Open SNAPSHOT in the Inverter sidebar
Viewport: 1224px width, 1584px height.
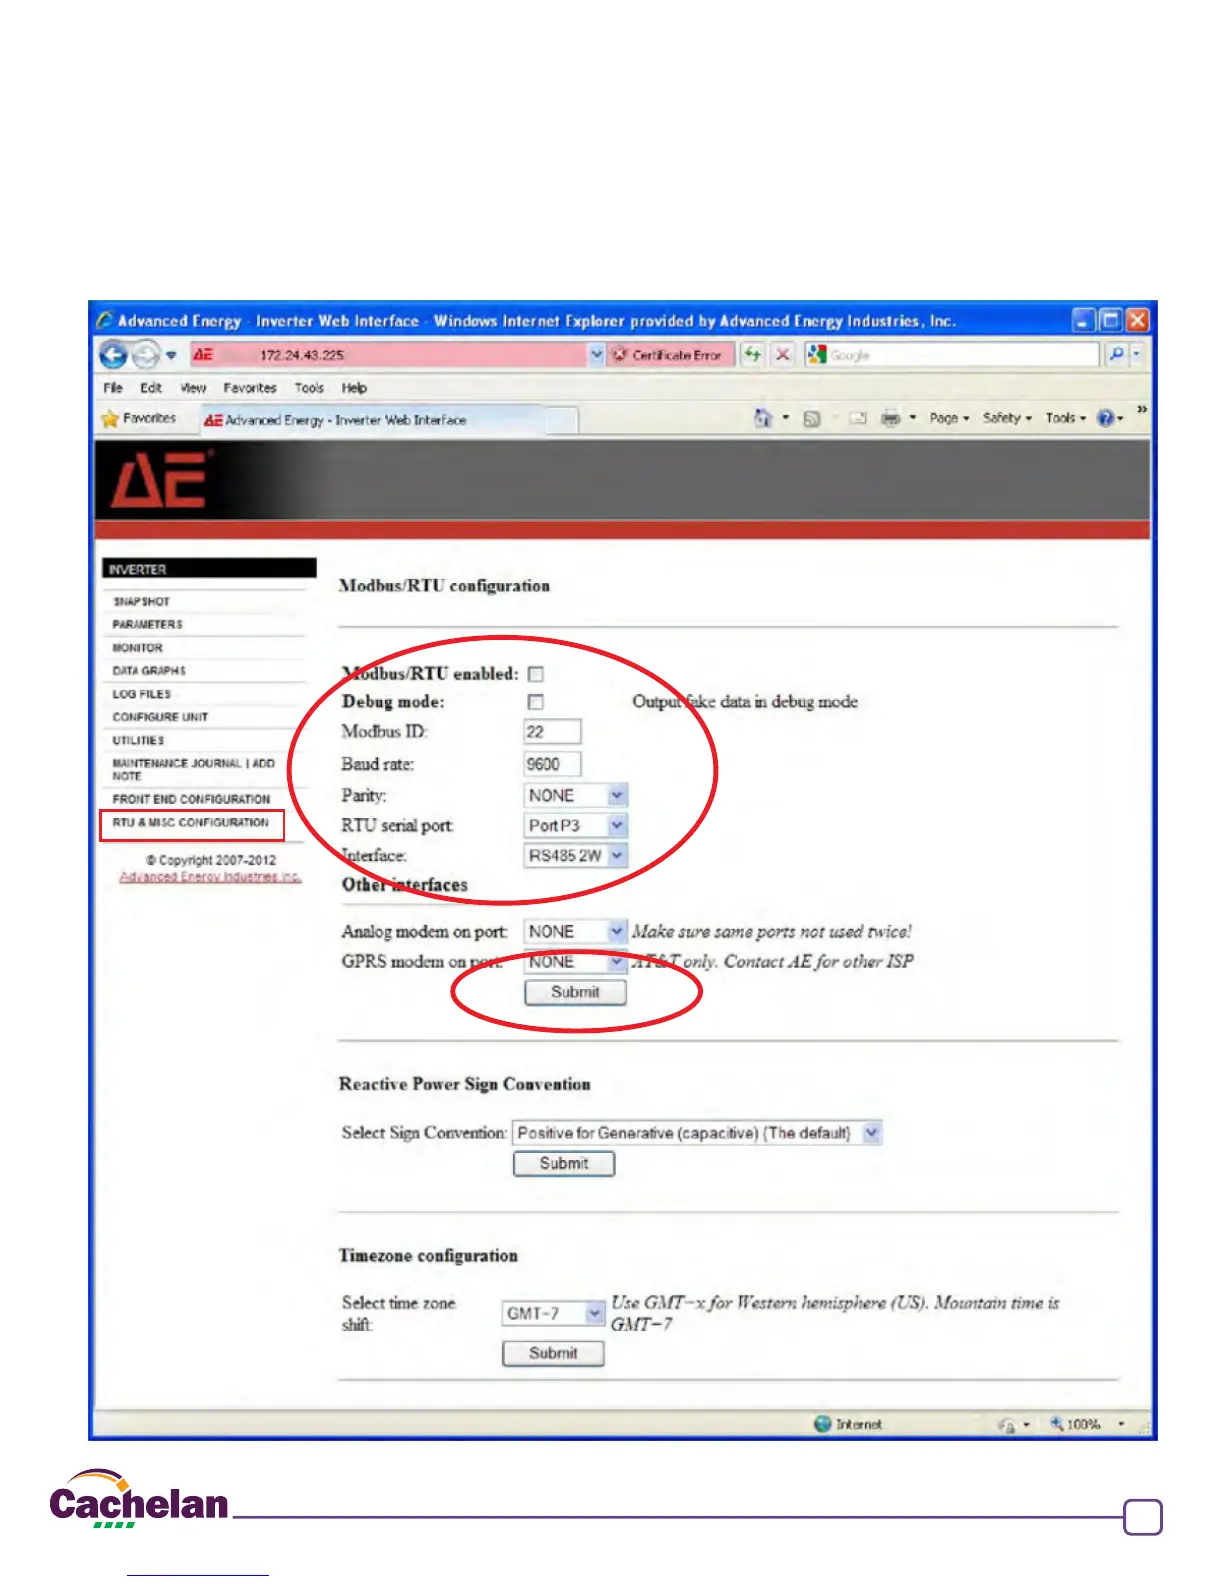click(x=141, y=602)
